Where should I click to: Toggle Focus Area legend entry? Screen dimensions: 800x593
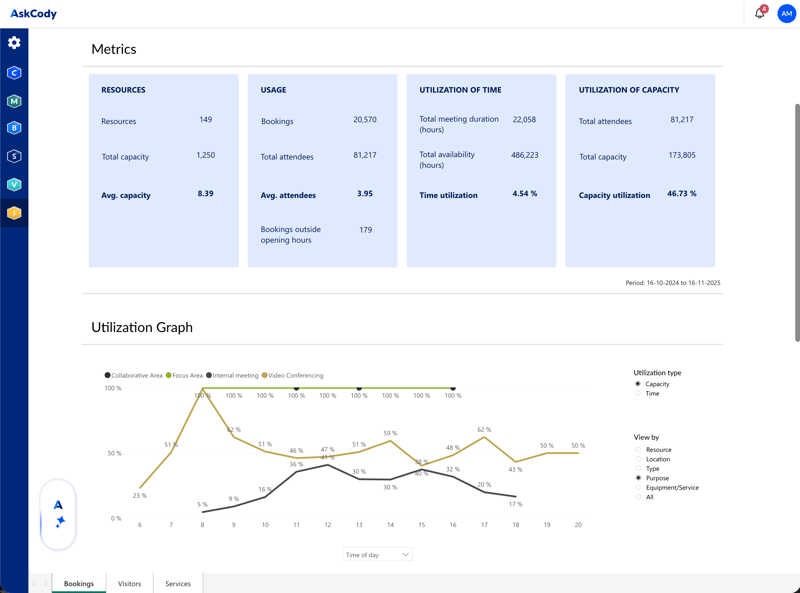click(185, 376)
